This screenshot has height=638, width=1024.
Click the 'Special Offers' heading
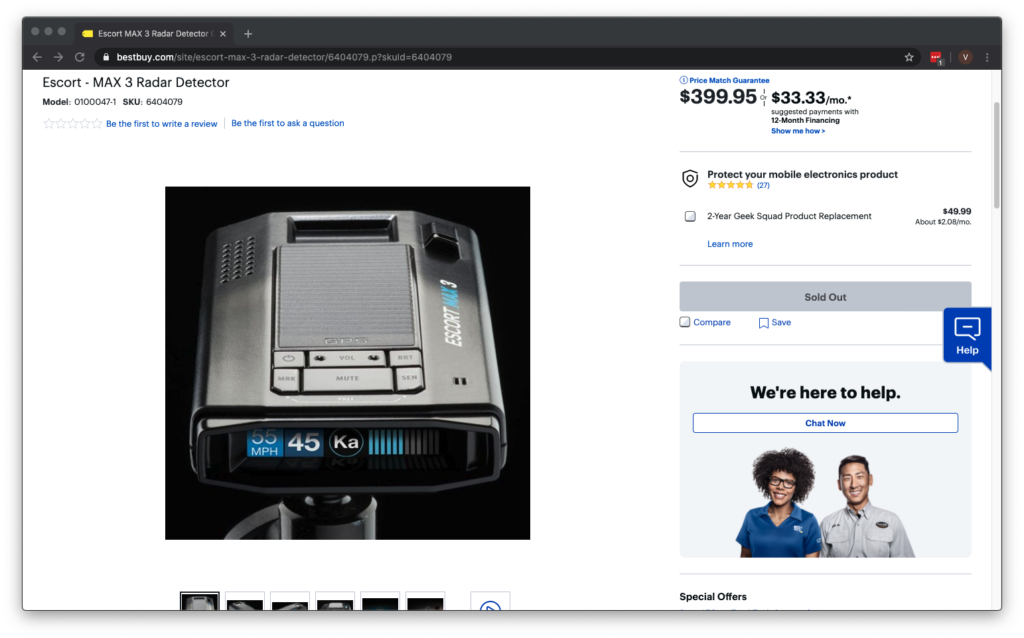point(712,597)
